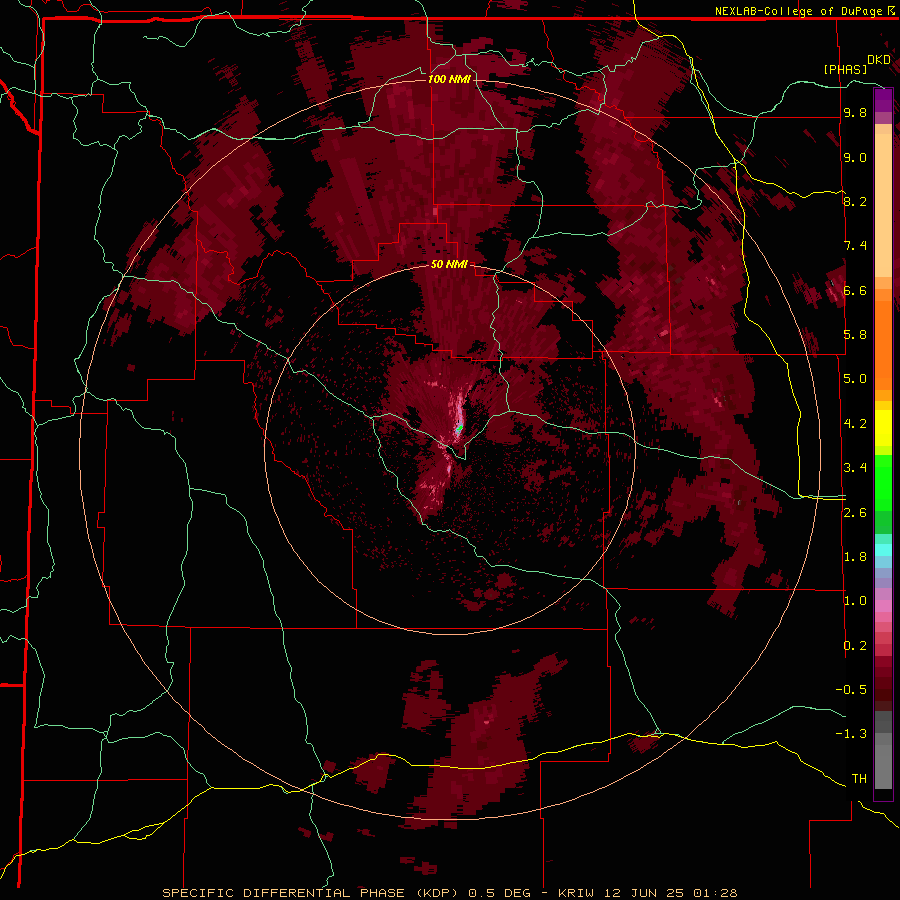This screenshot has height=900, width=900.
Task: Click the 3.4 scale value
Action: click(855, 468)
